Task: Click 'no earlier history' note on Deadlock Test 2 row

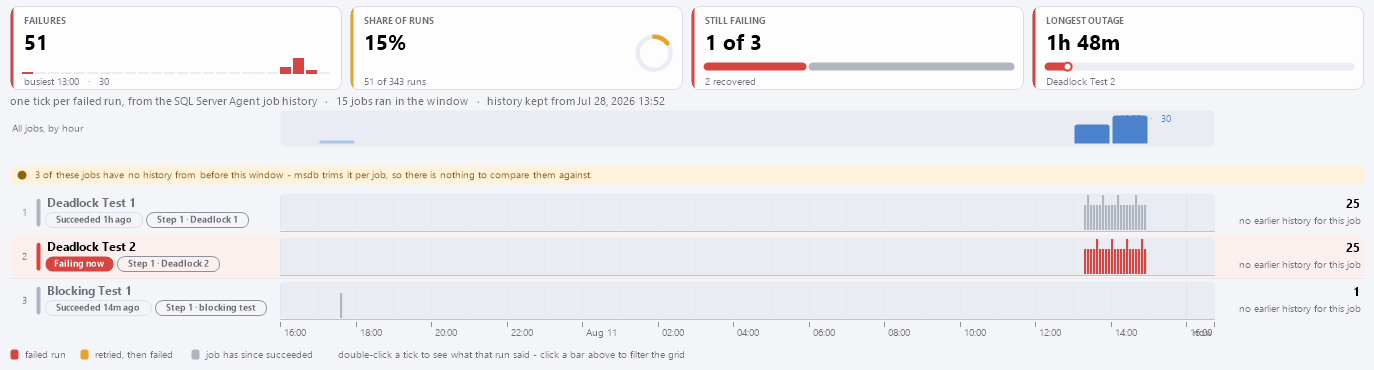Action: [x=1299, y=265]
